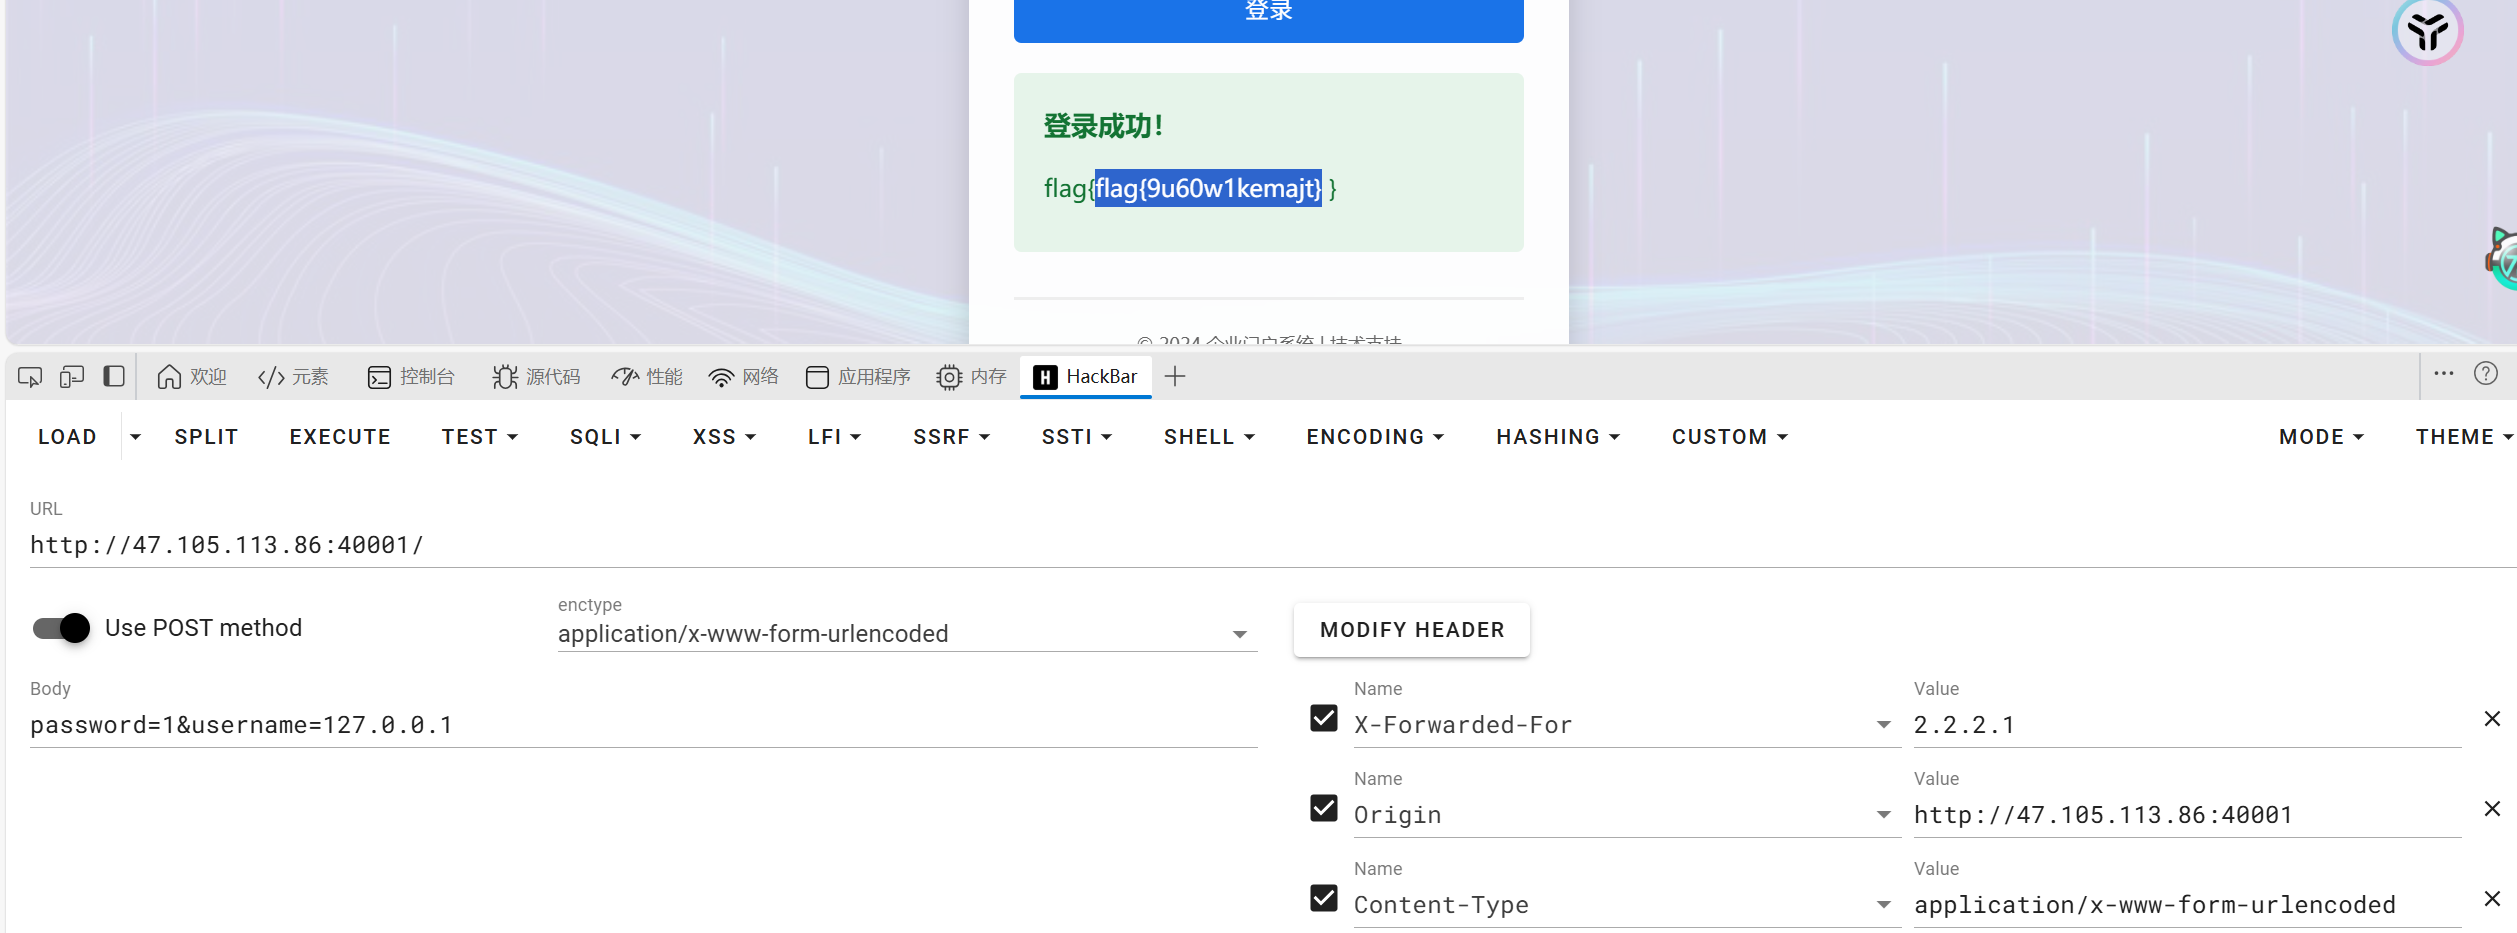Open the SQLI menu in HackBar
Viewport: 2517px width, 933px height.
click(604, 436)
